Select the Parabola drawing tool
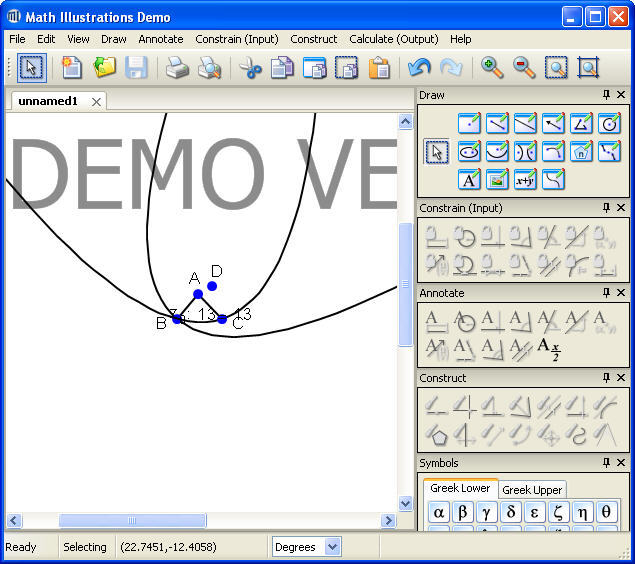The image size is (635, 564). click(497, 151)
